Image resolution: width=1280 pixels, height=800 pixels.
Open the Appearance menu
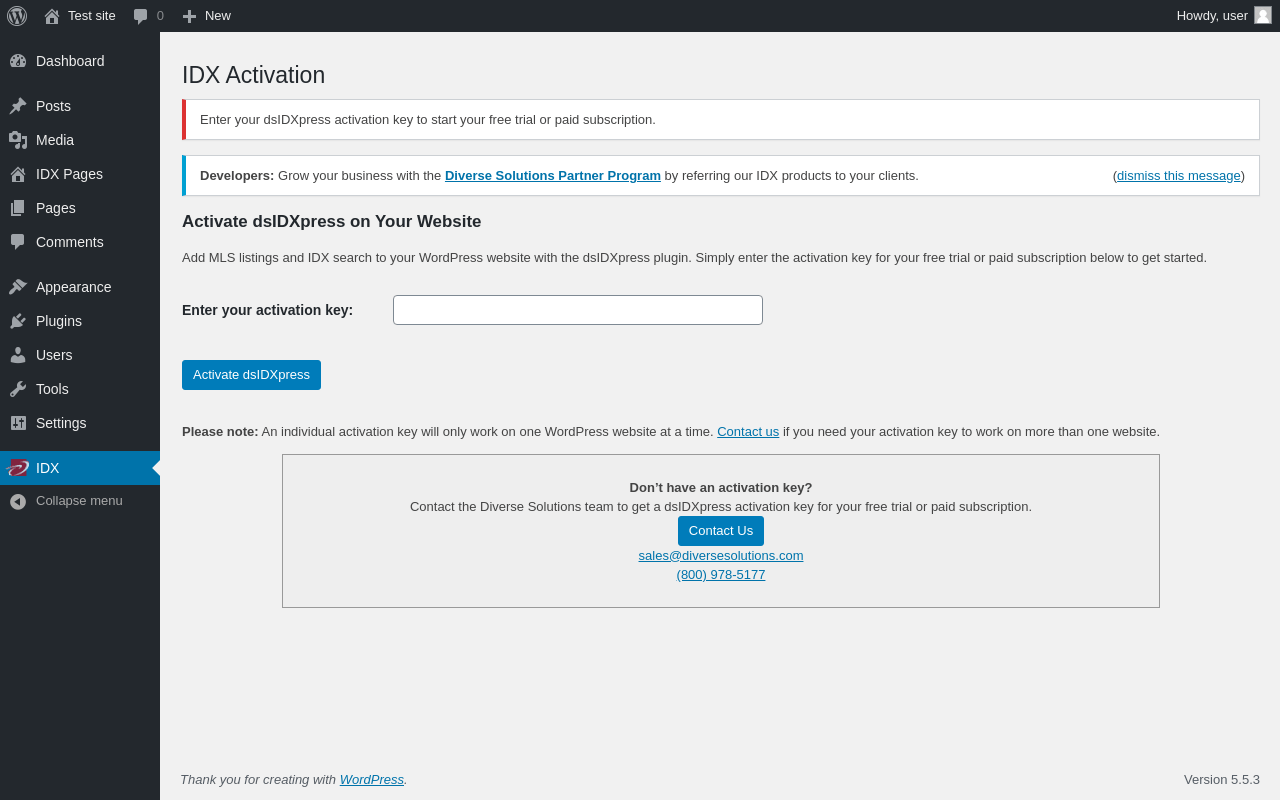pyautogui.click(x=80, y=287)
